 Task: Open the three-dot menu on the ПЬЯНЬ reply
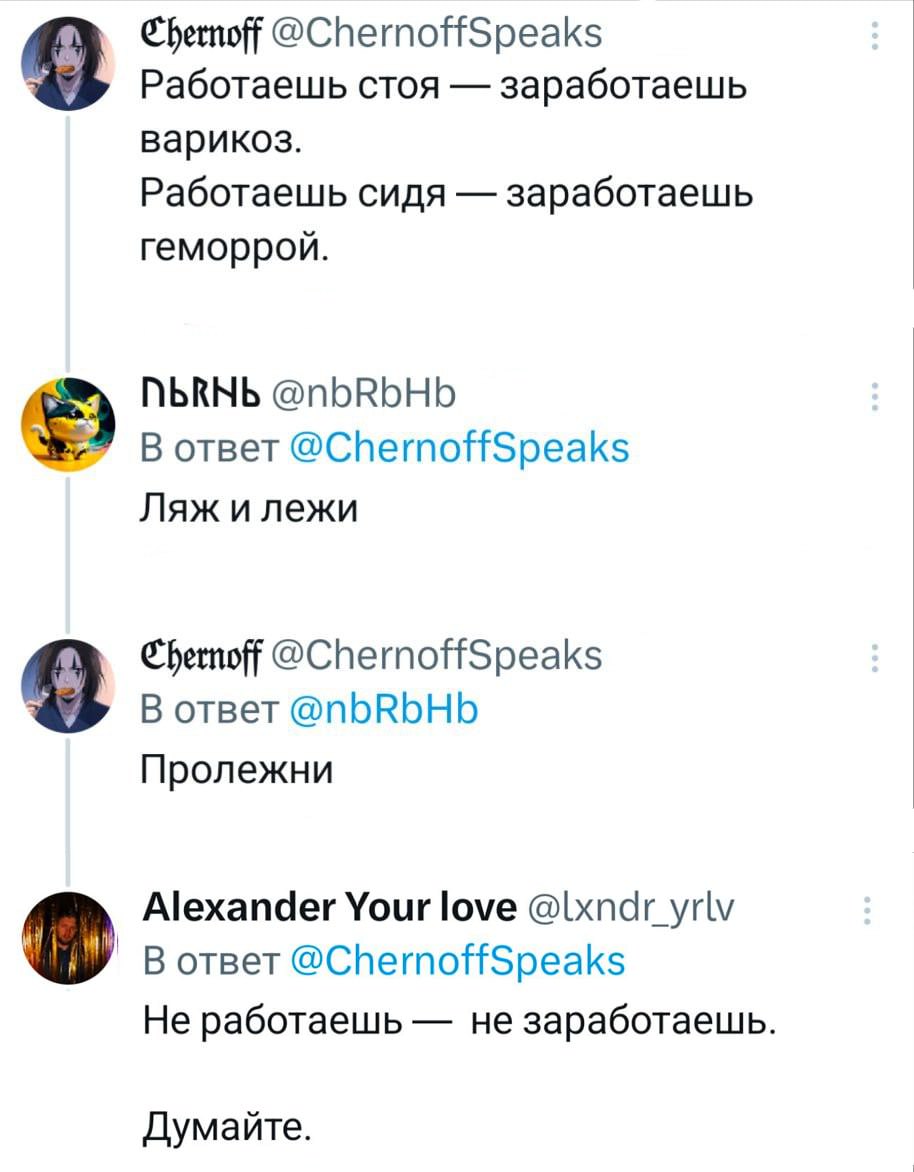[876, 397]
